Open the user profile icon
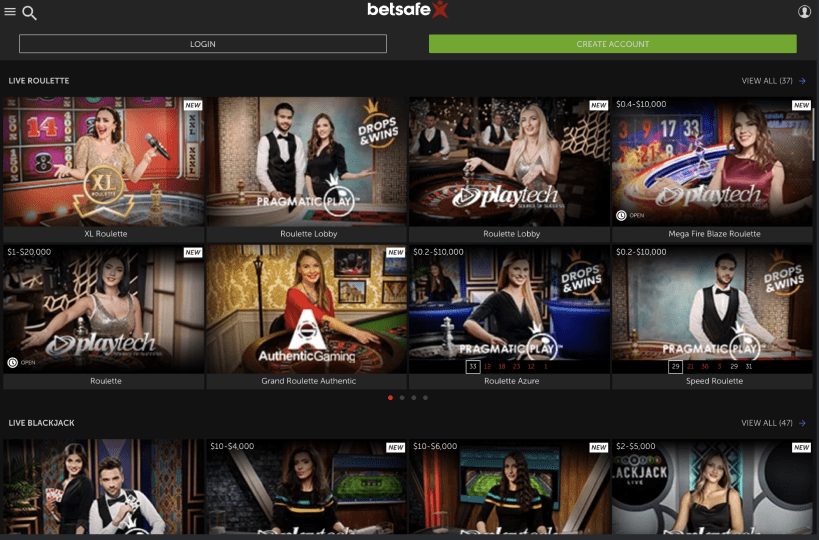 [x=804, y=11]
